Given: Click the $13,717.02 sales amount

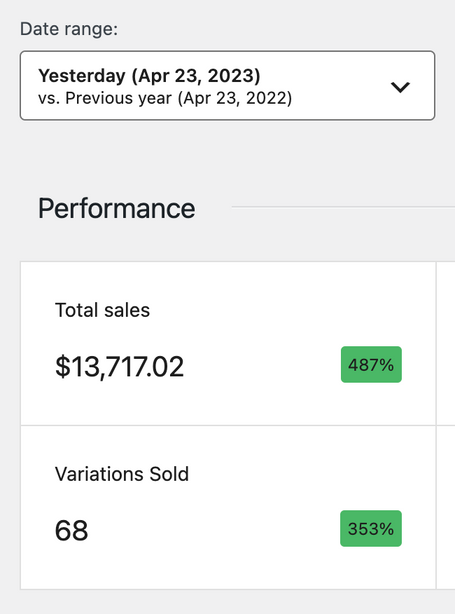Looking at the screenshot, I should [x=119, y=367].
